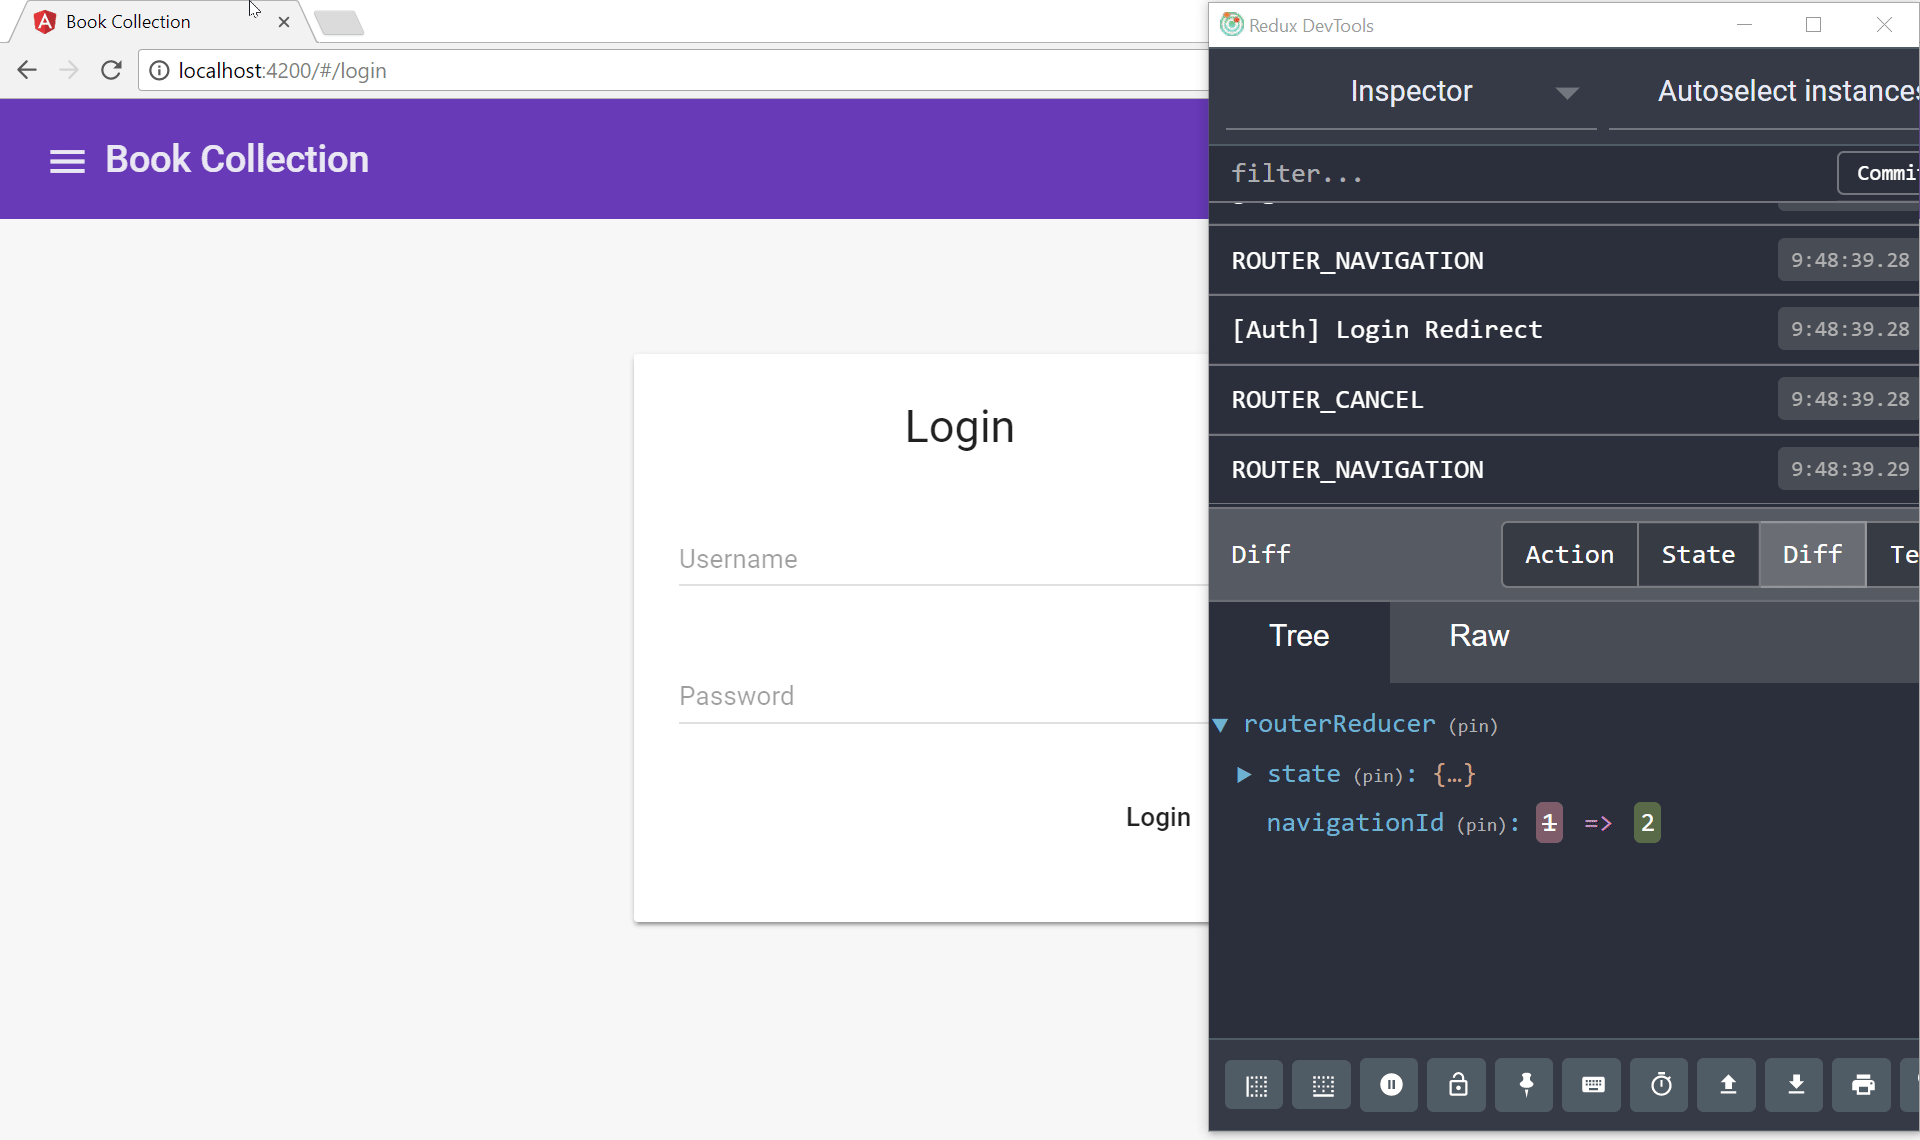Screen dimensions: 1920x1140
Task: Open the Inspector monitor dropdown
Action: click(1411, 92)
